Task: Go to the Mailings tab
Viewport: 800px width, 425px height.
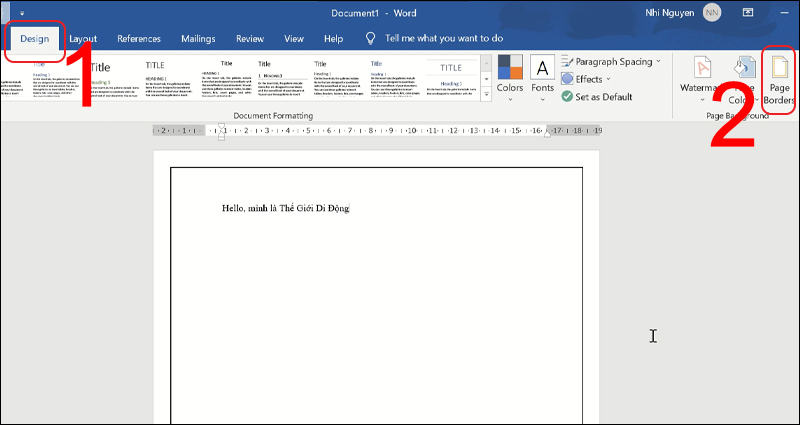Action: pos(198,38)
